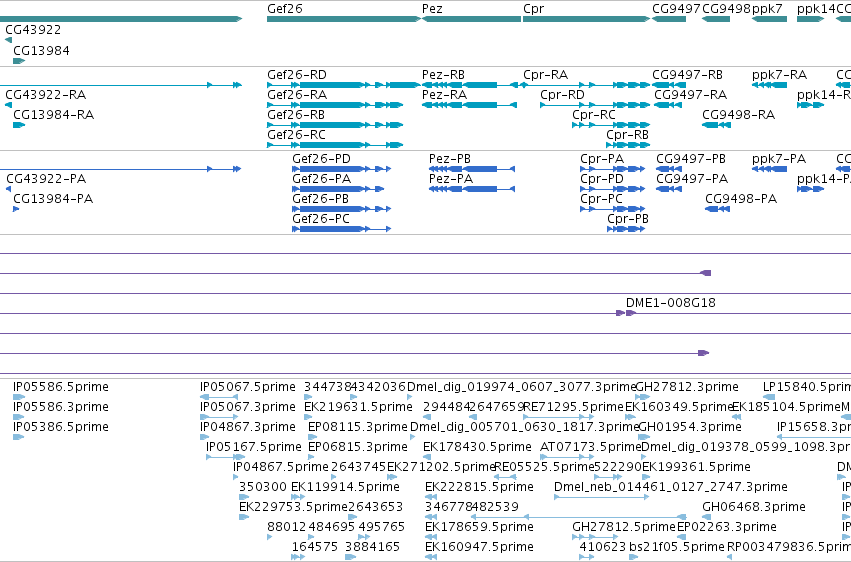The height and width of the screenshot is (562, 851).
Task: Select protein Cpr-PD
Action: (x=602, y=179)
